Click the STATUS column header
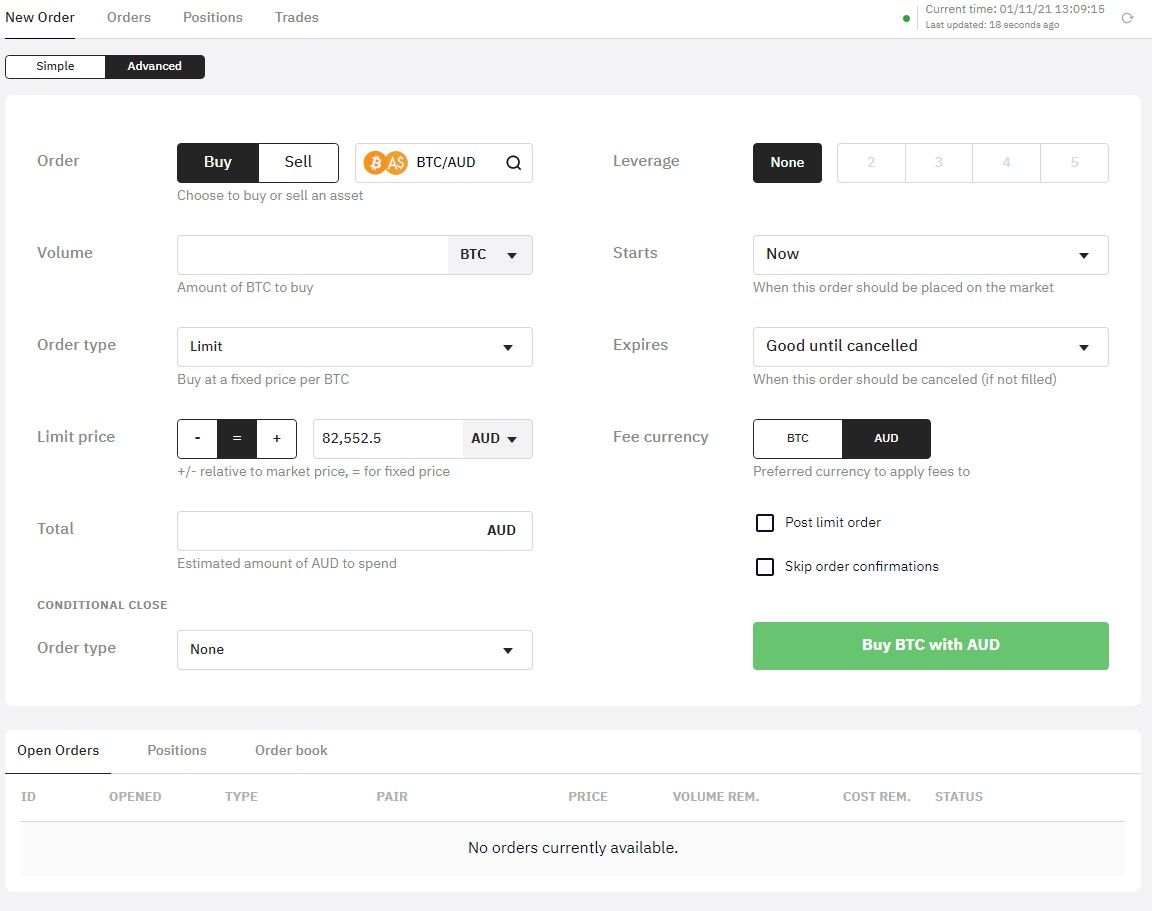Screen dimensions: 1152x911 click(959, 796)
